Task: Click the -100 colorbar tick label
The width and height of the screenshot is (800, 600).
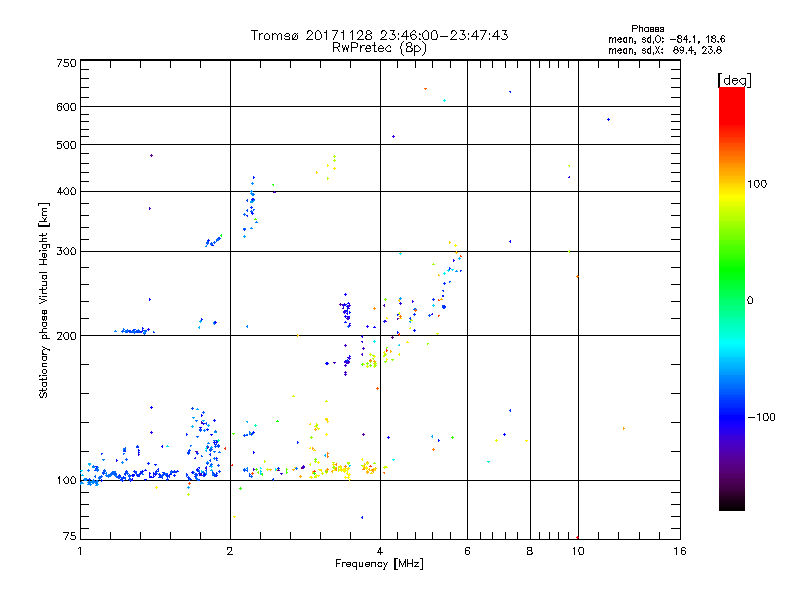Action: (760, 416)
